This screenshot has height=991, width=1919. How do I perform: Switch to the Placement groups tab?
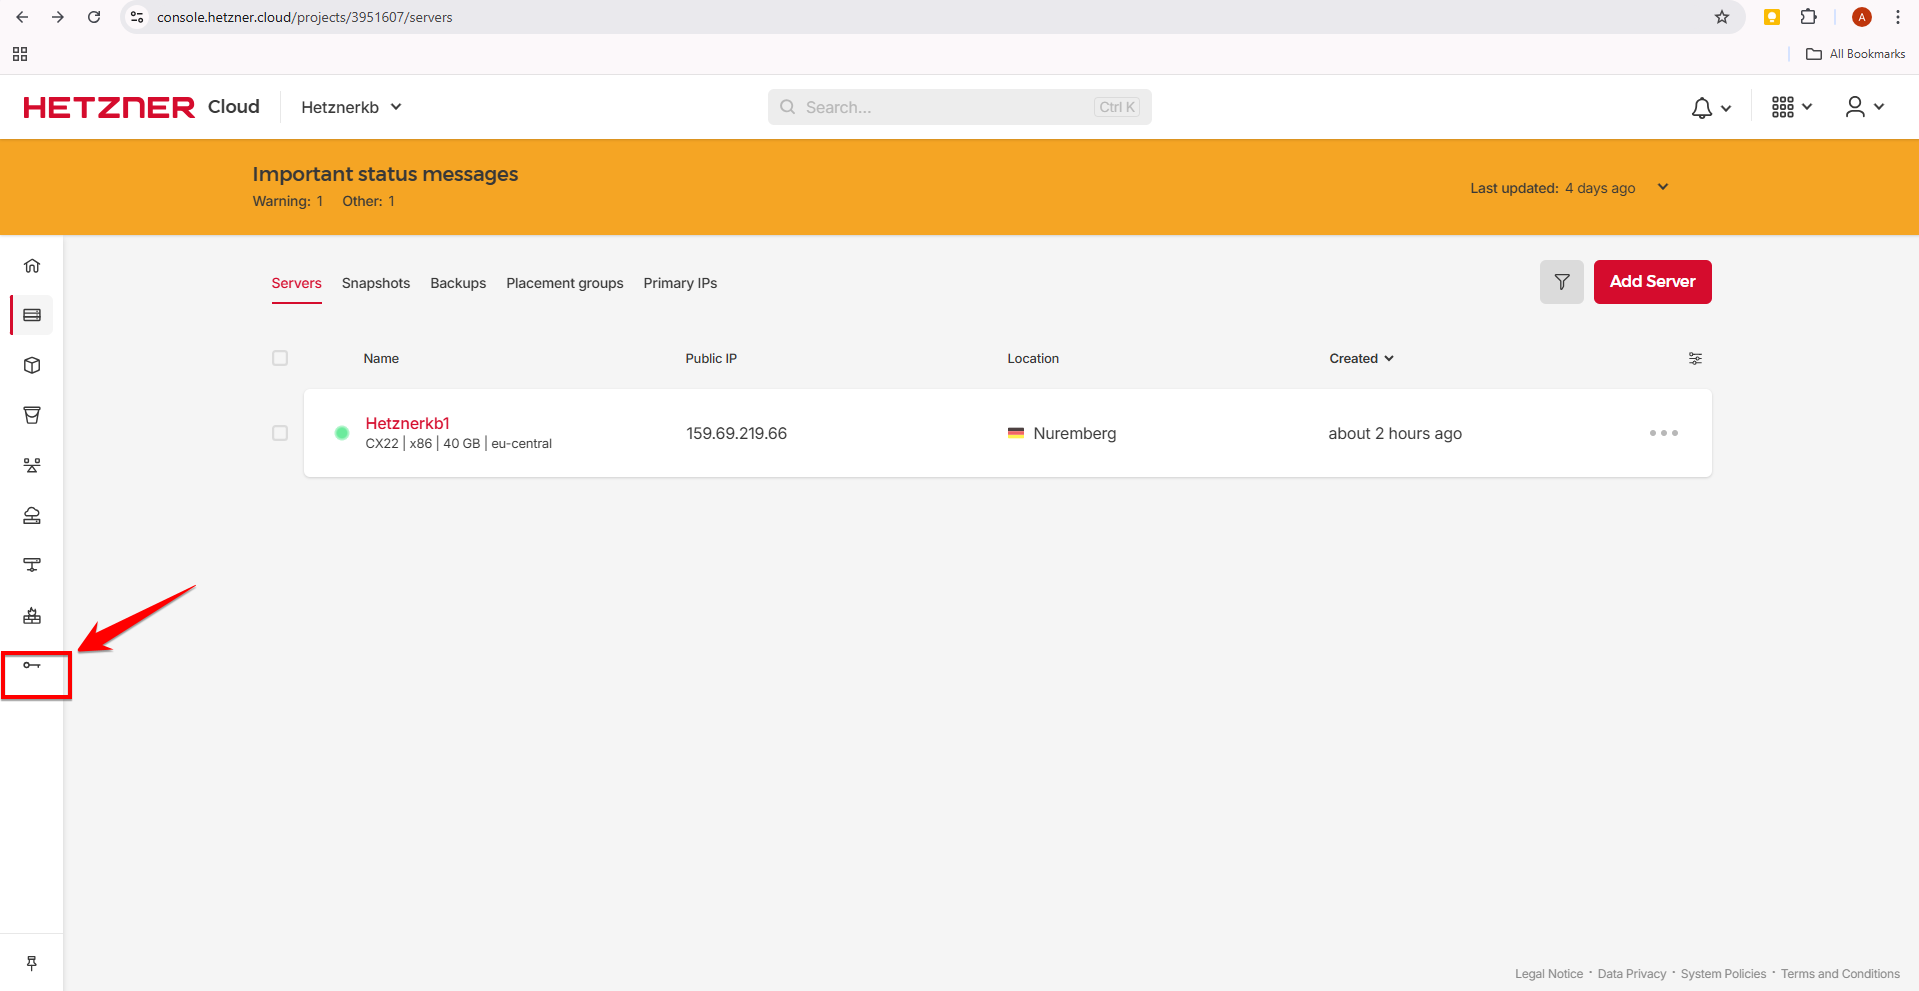coord(564,284)
